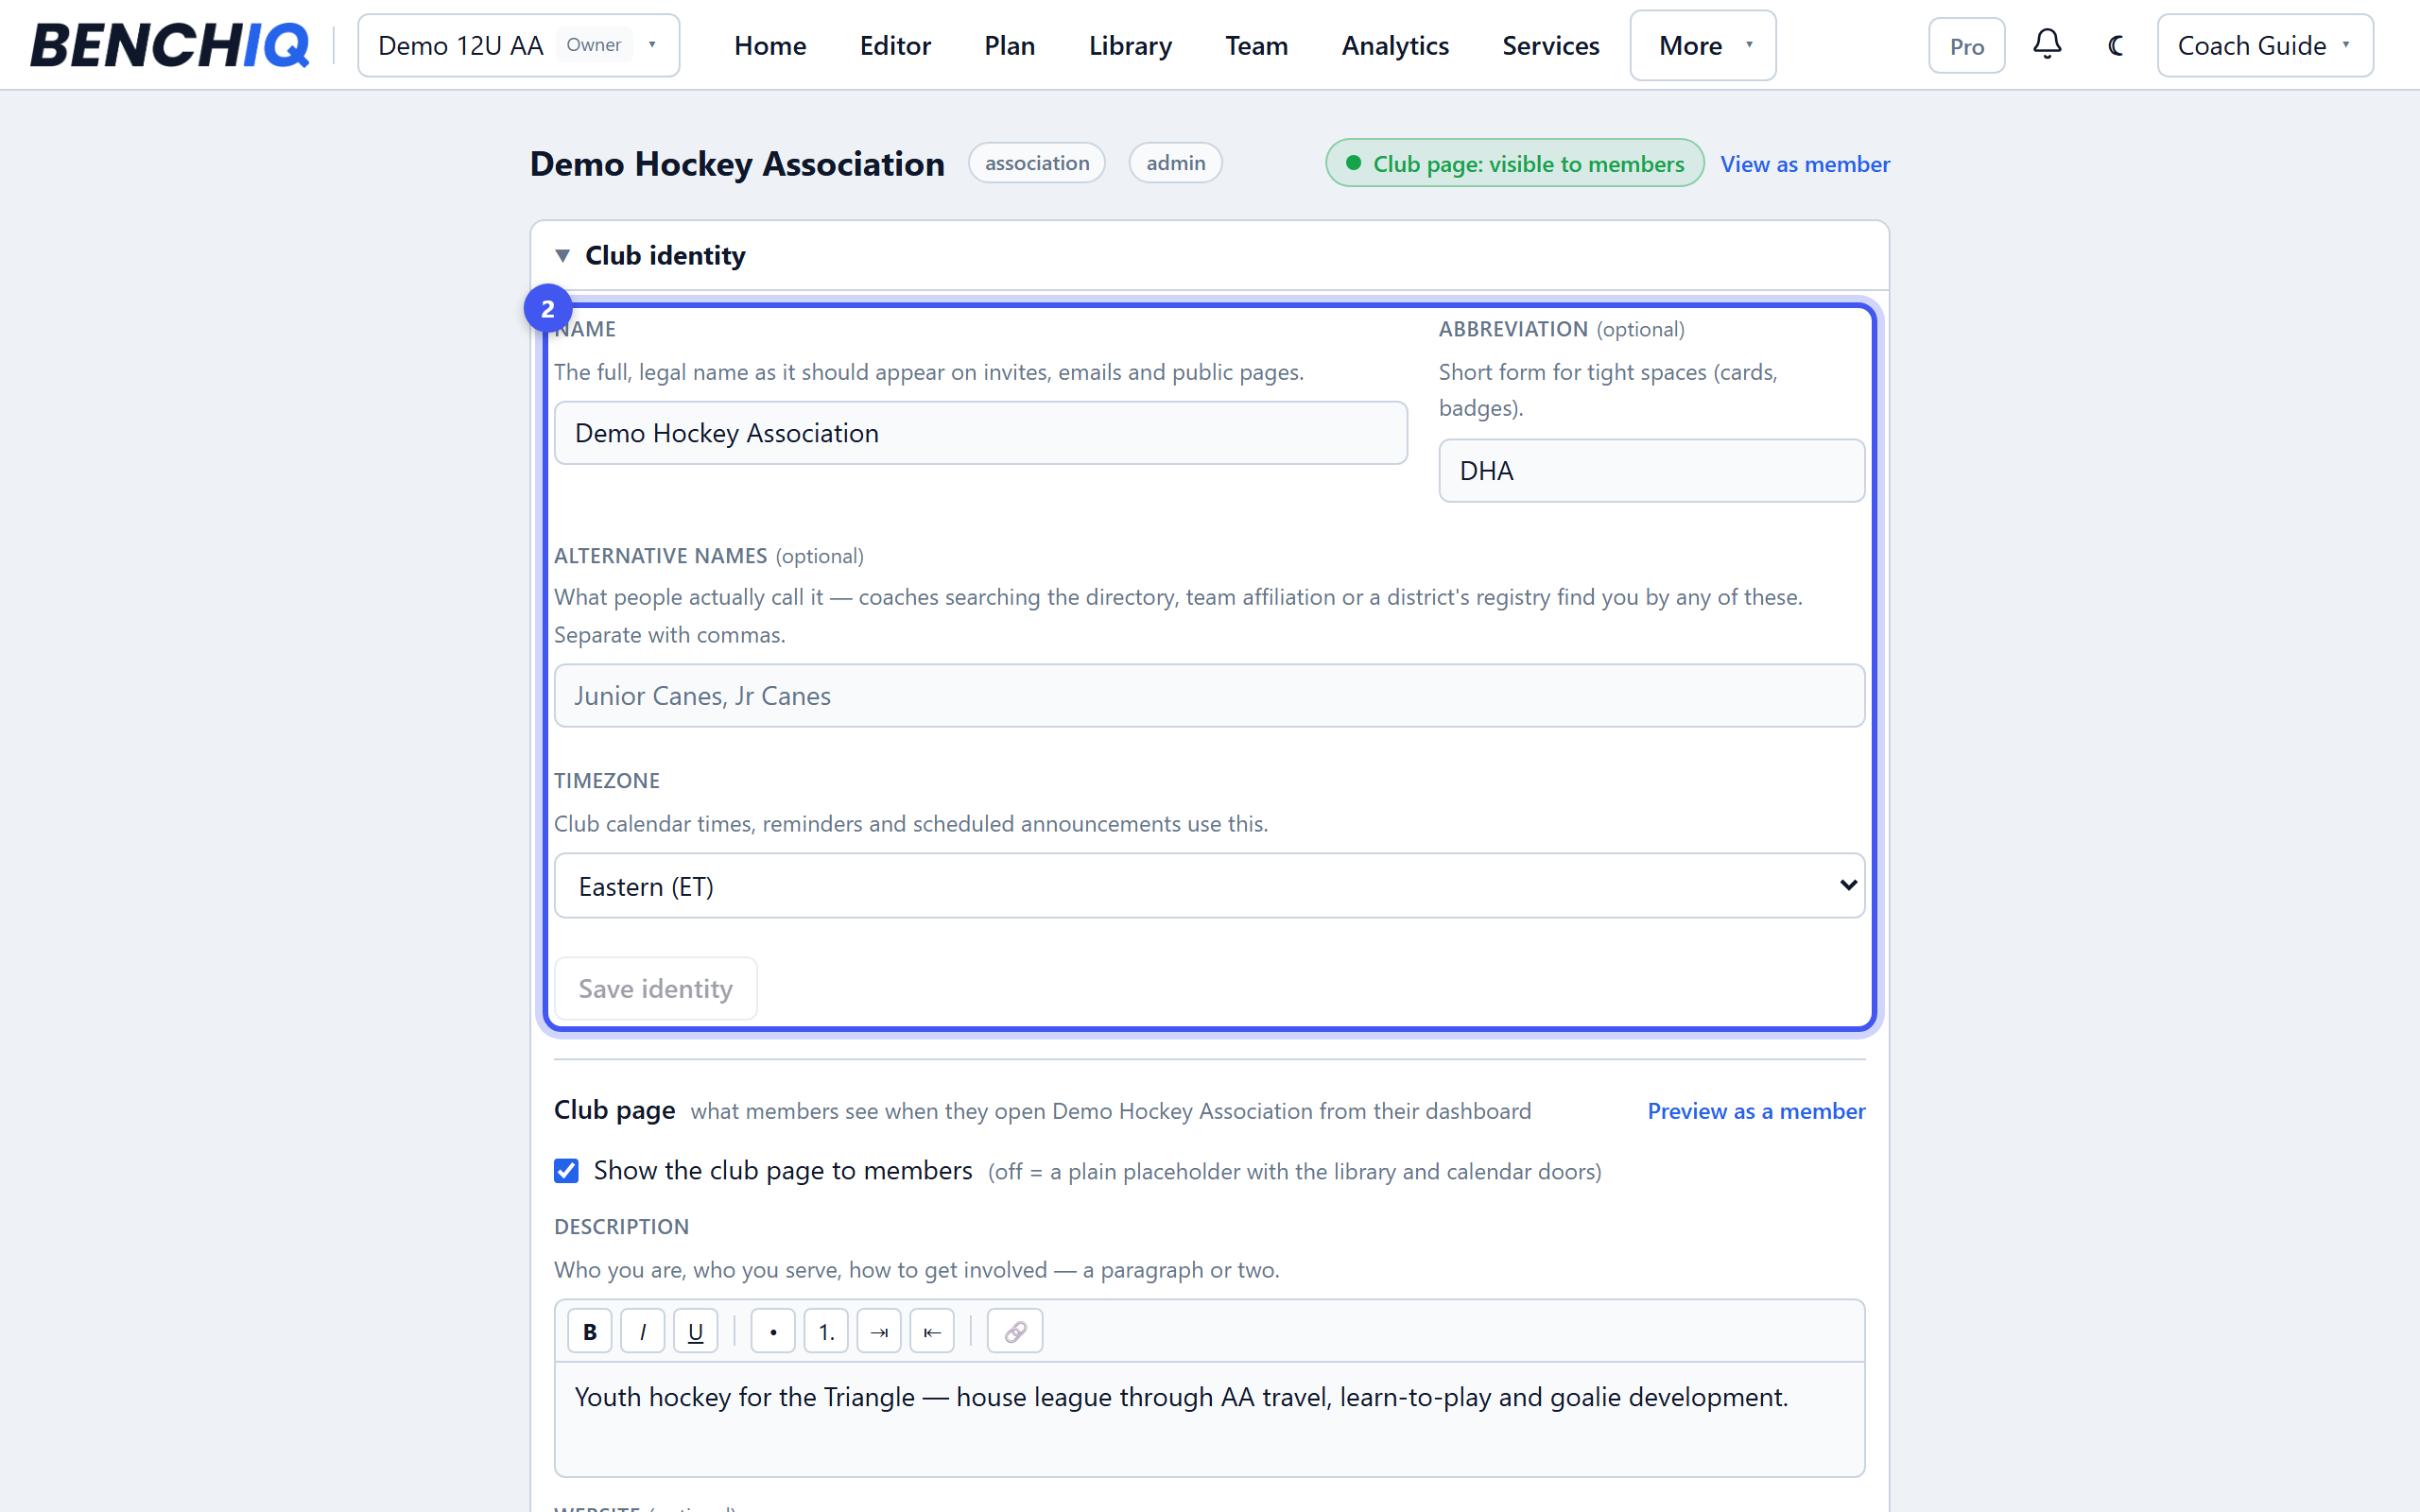Click the Name field with Demo Hockey Association
This screenshot has height=1512, width=2420.
tap(980, 433)
